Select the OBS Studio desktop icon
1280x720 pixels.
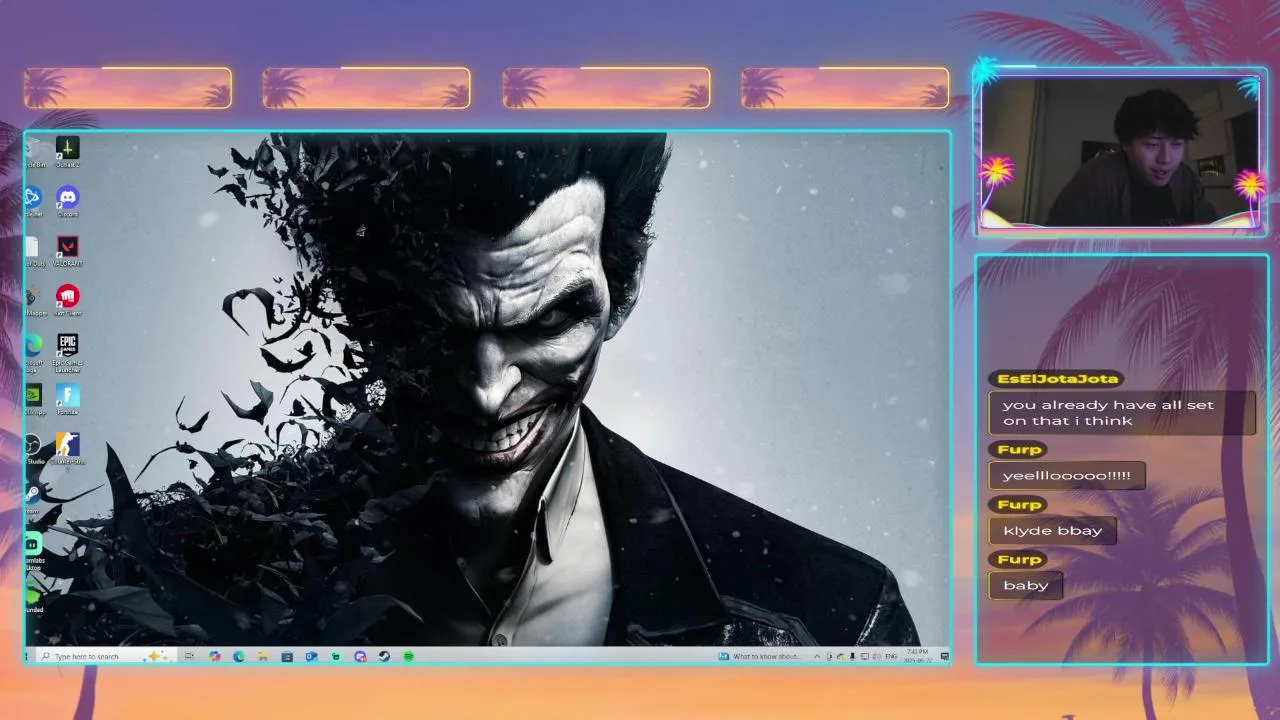point(34,449)
